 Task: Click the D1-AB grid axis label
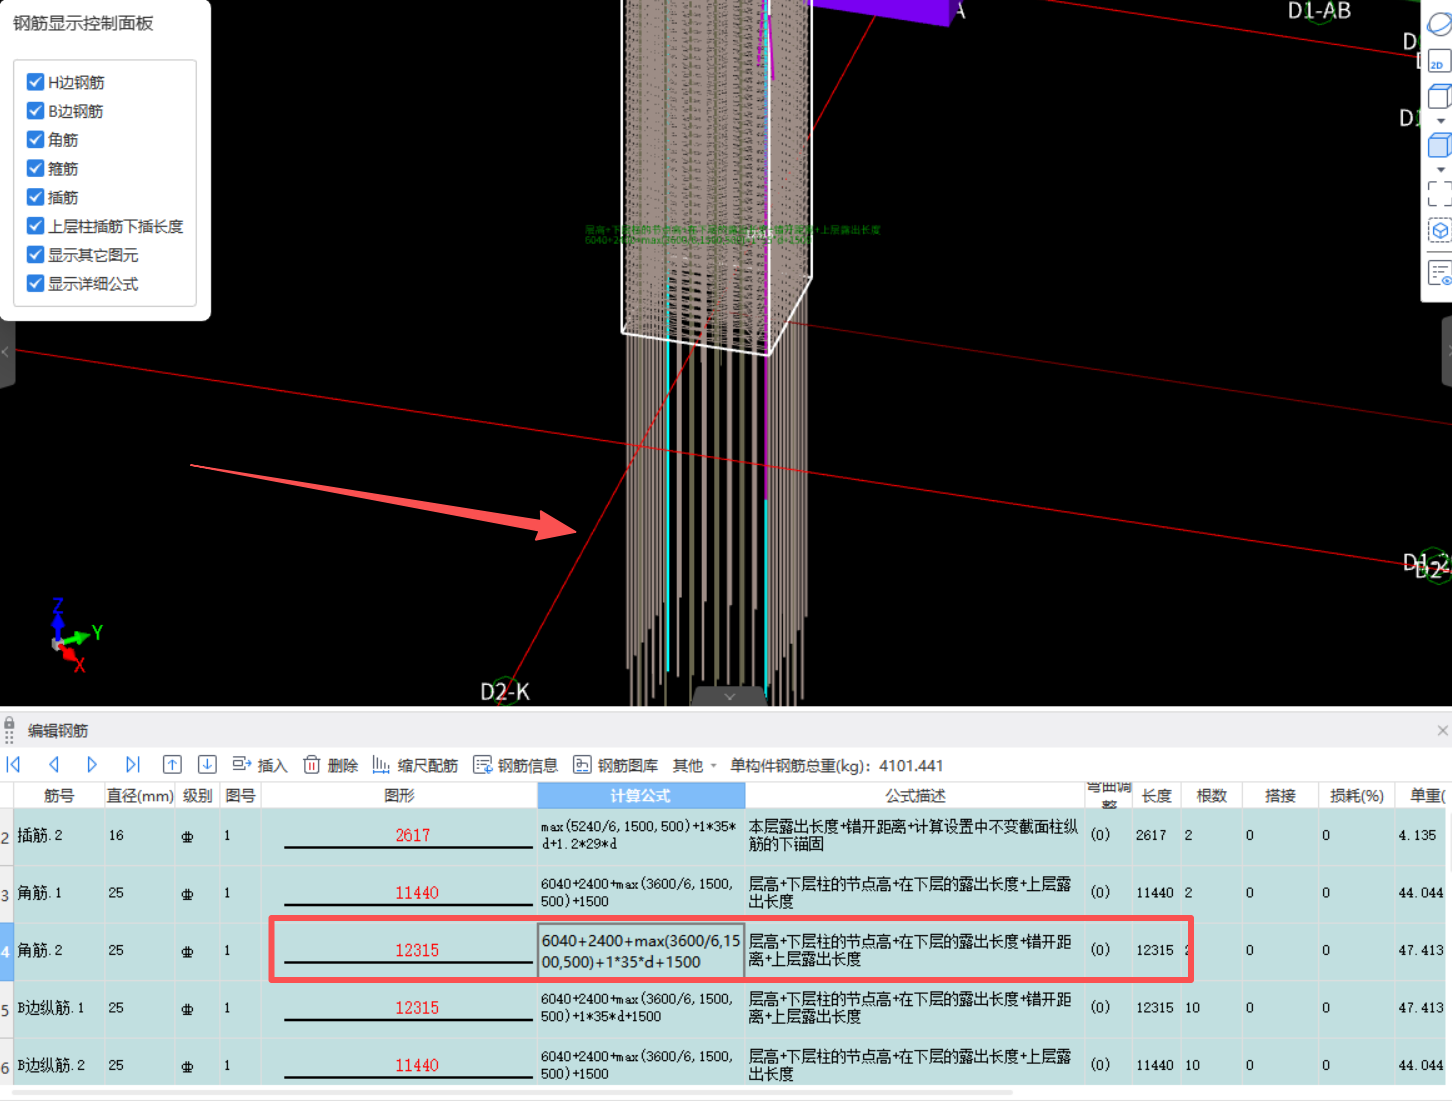1318,11
